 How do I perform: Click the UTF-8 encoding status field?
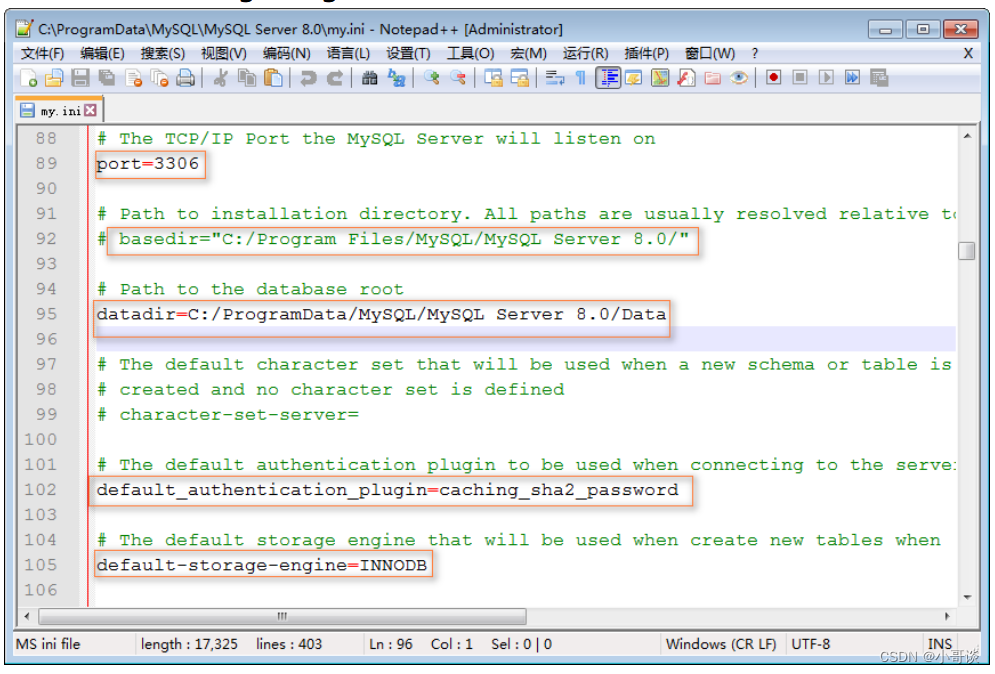810,644
